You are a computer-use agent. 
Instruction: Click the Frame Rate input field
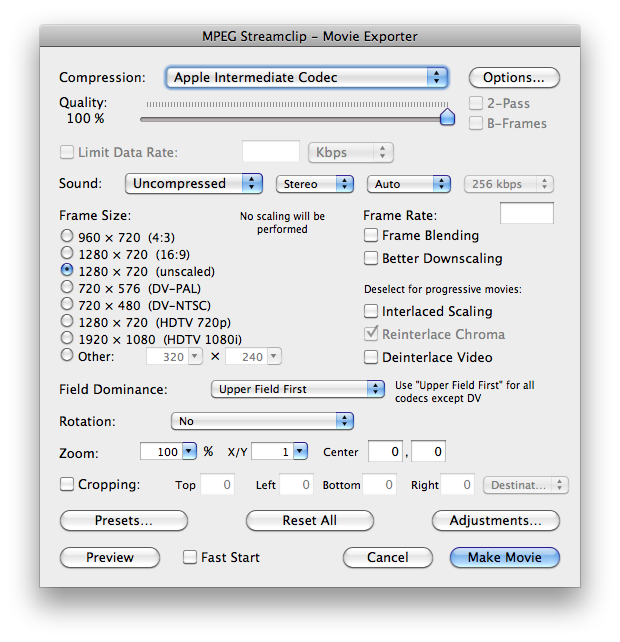pos(527,213)
